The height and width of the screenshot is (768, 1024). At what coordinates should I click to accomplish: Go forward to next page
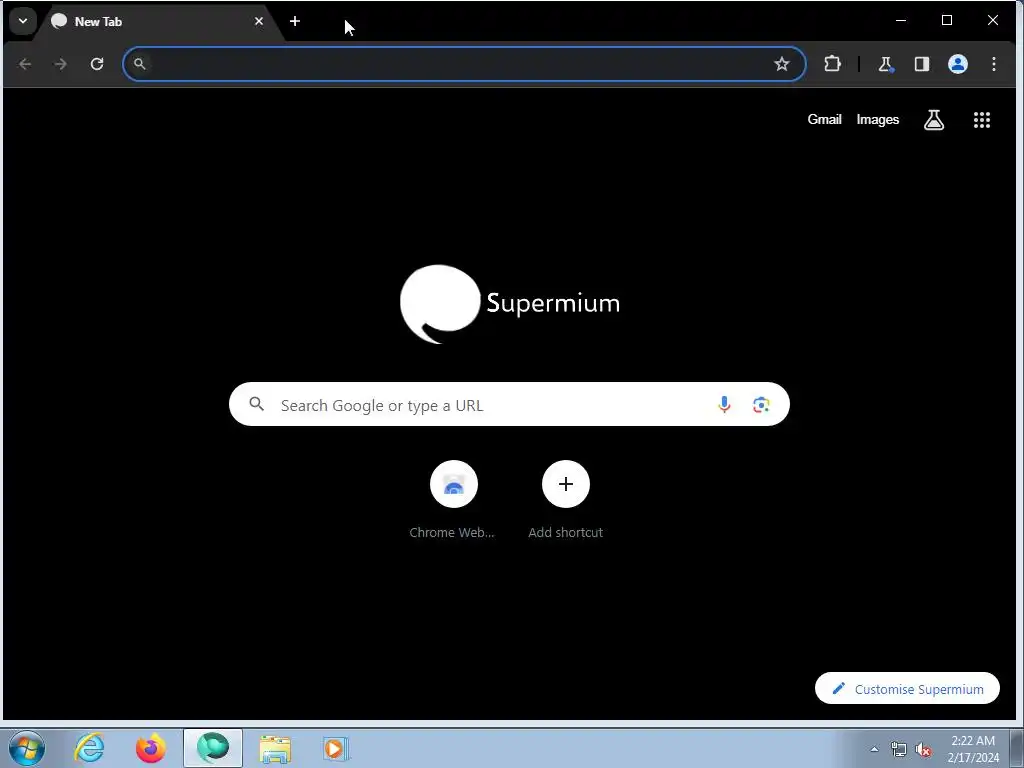pyautogui.click(x=61, y=64)
